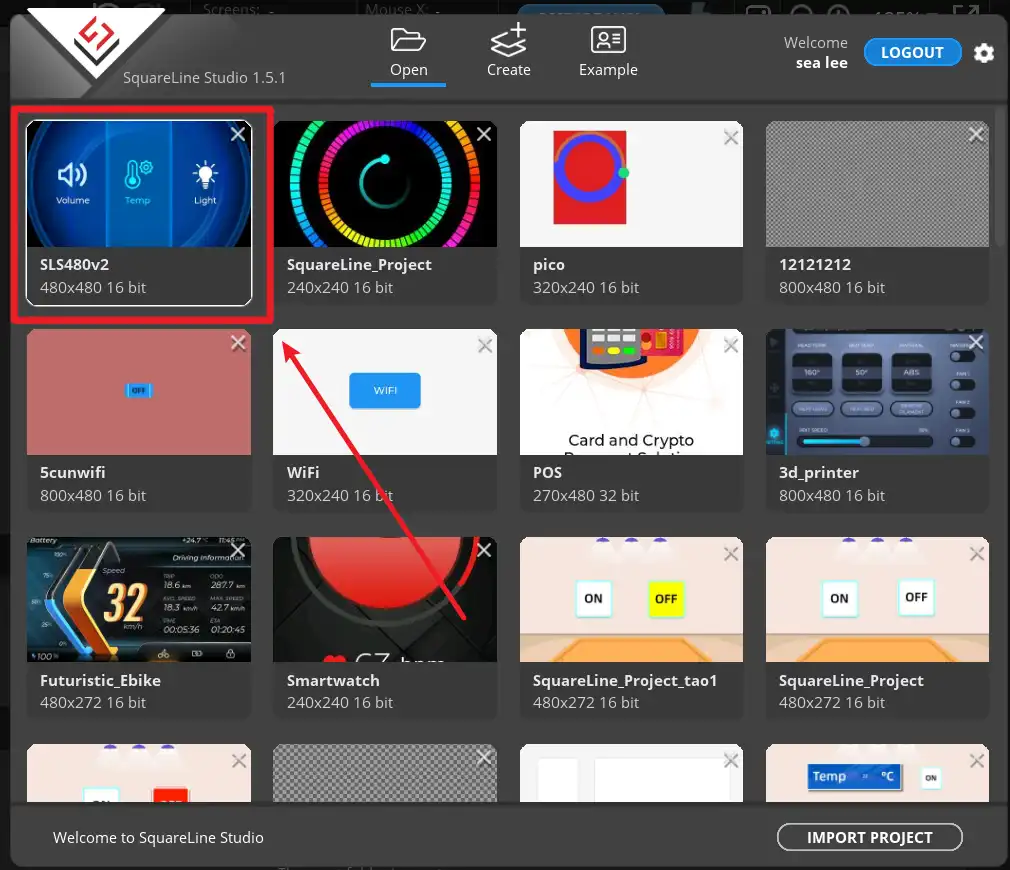
Task: Remove the Smartwatch project using its X icon
Action: tap(484, 550)
